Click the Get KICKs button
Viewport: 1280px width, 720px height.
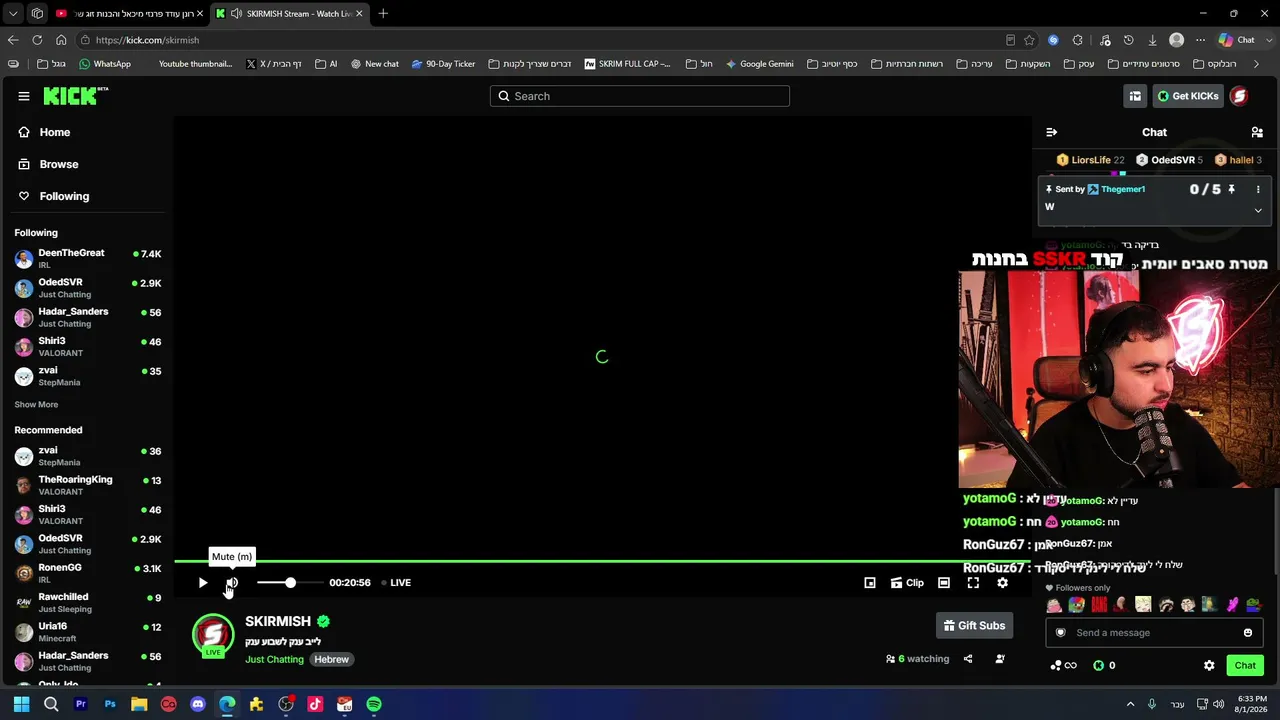click(1188, 96)
